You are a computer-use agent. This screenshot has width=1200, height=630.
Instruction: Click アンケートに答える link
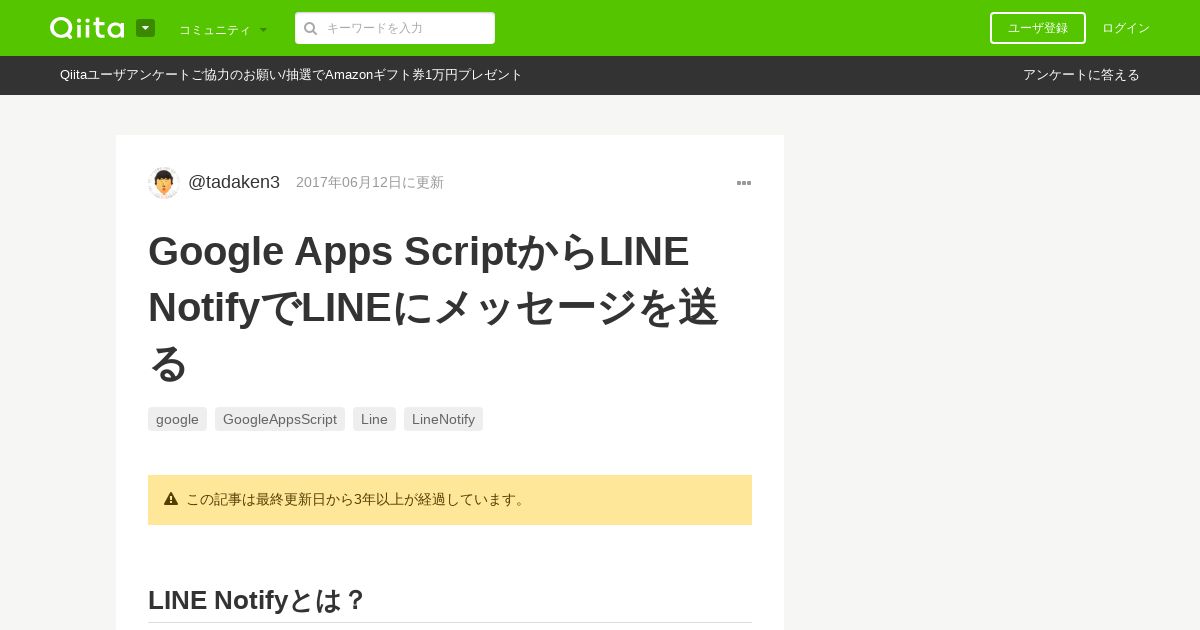click(1081, 75)
